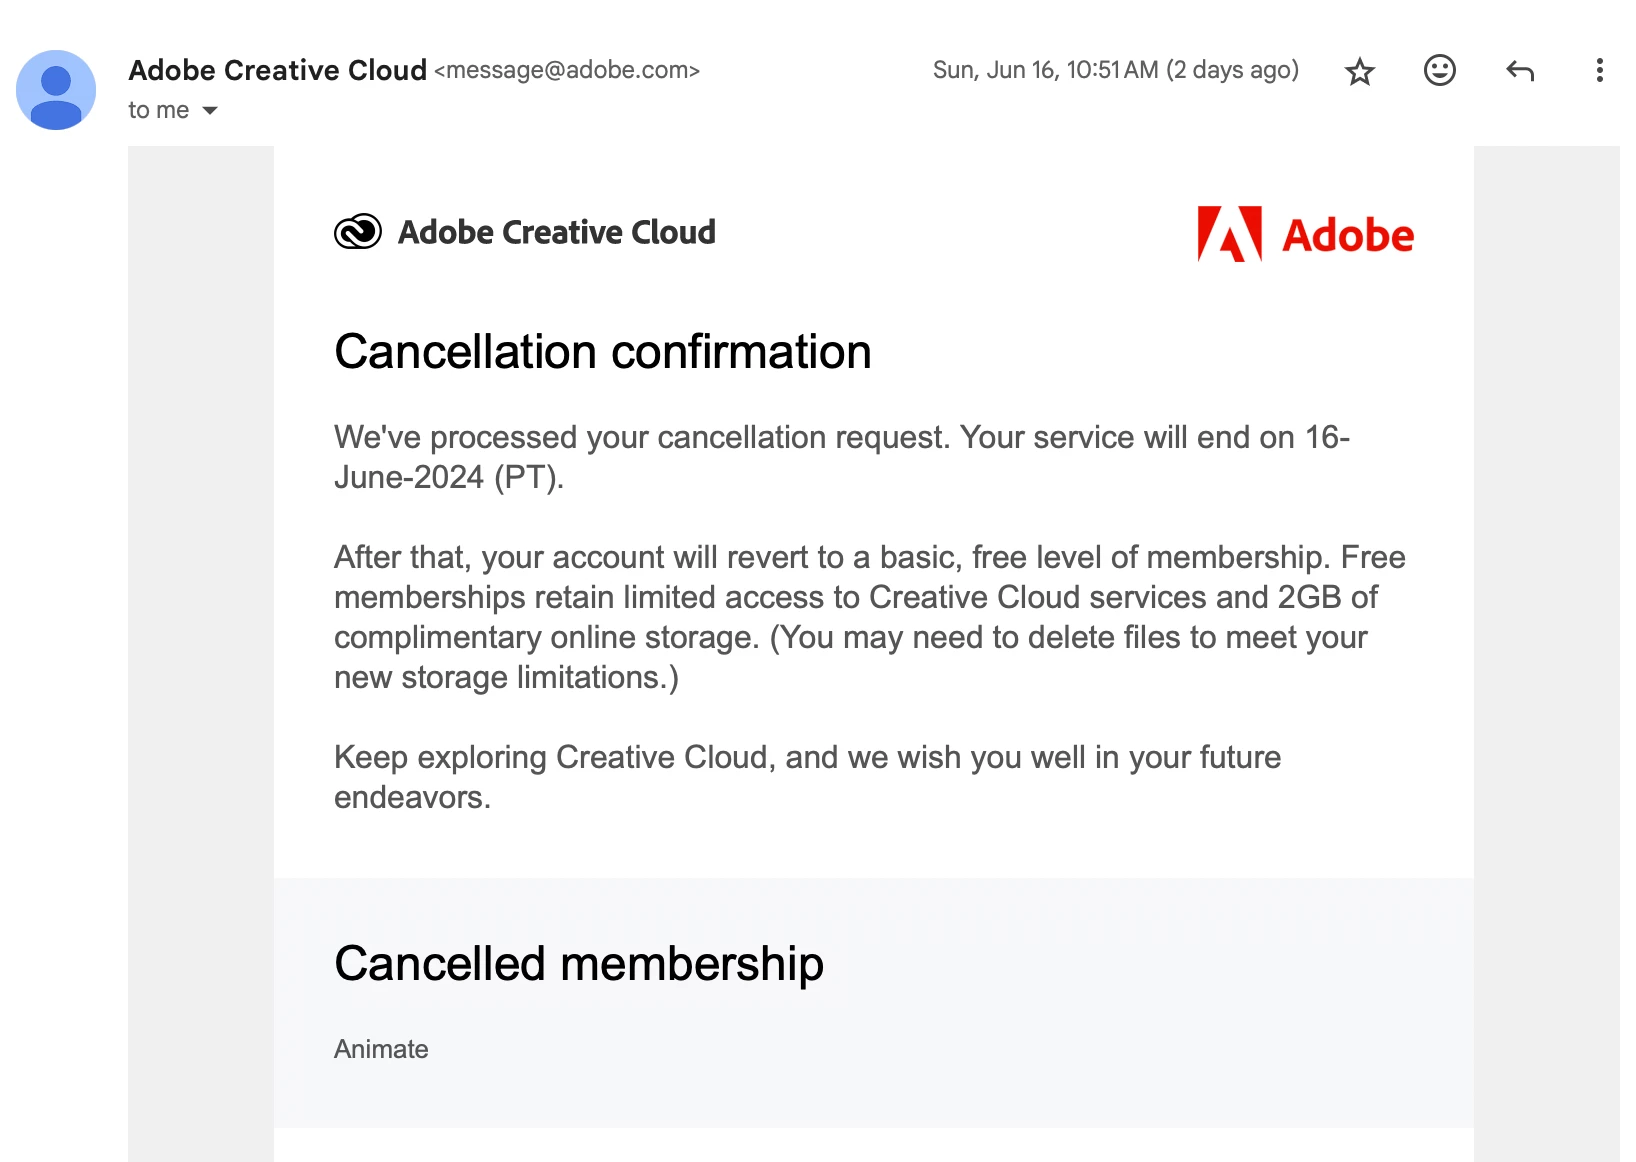Click the Adobe wordmark text in header
This screenshot has width=1636, height=1162.
pyautogui.click(x=1347, y=236)
